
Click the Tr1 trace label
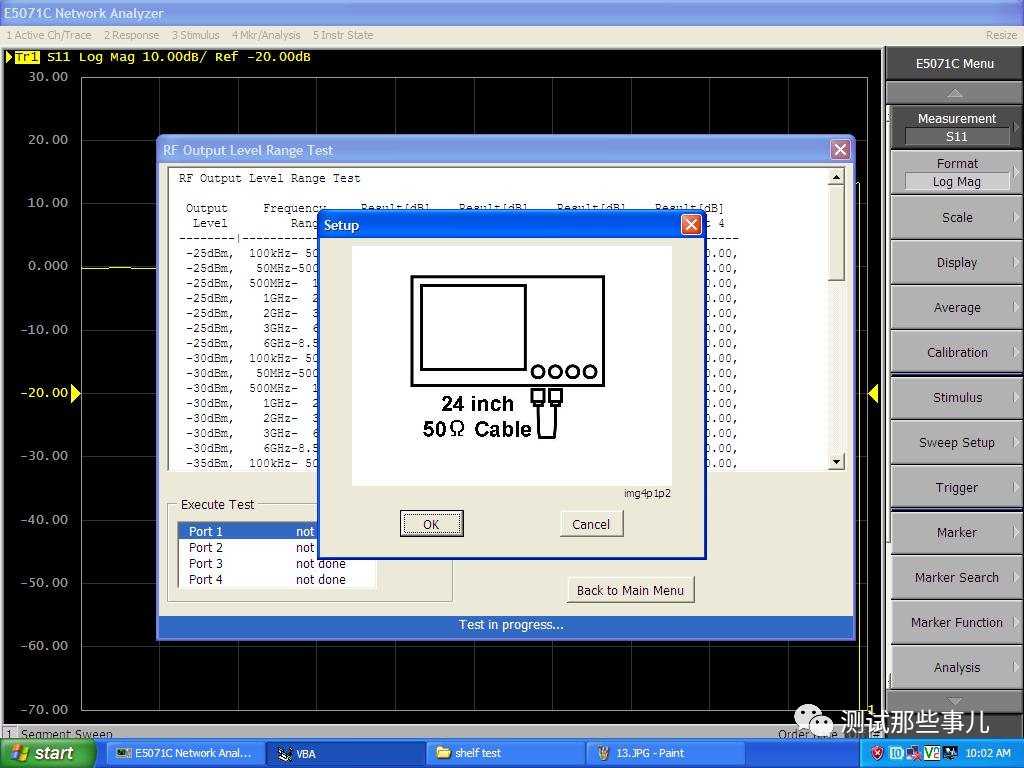[x=27, y=57]
